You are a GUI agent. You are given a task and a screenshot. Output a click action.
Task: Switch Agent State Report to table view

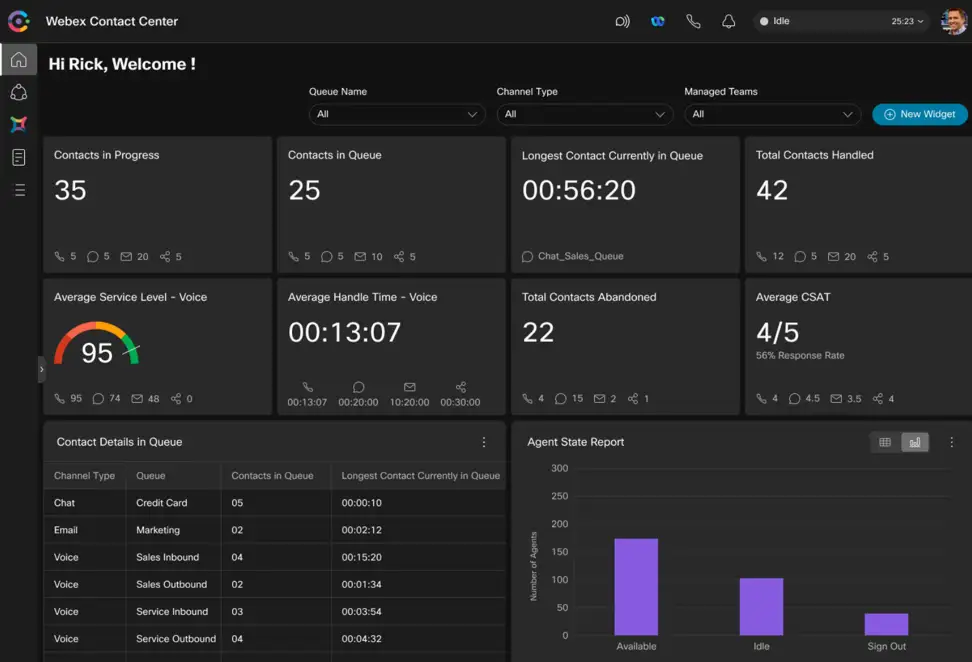tap(885, 442)
